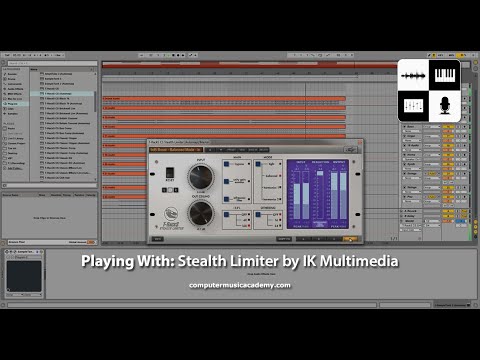
Task: Select highlighted preset slot D
Action: [351, 239]
